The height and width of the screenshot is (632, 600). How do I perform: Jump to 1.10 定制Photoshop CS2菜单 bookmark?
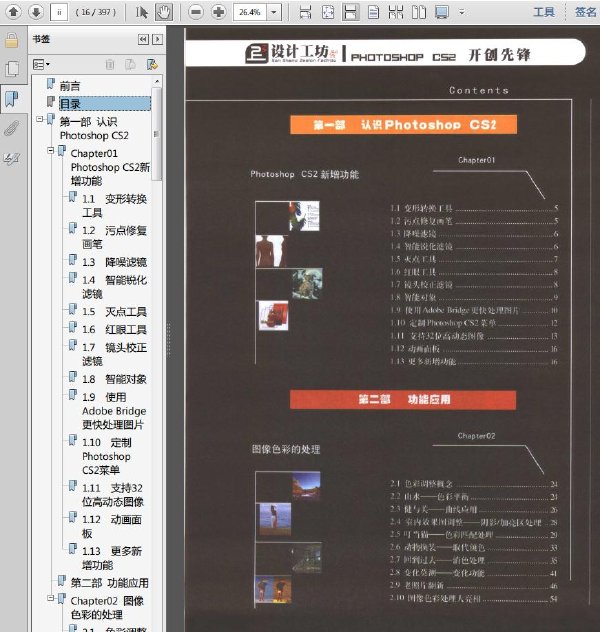(107, 456)
